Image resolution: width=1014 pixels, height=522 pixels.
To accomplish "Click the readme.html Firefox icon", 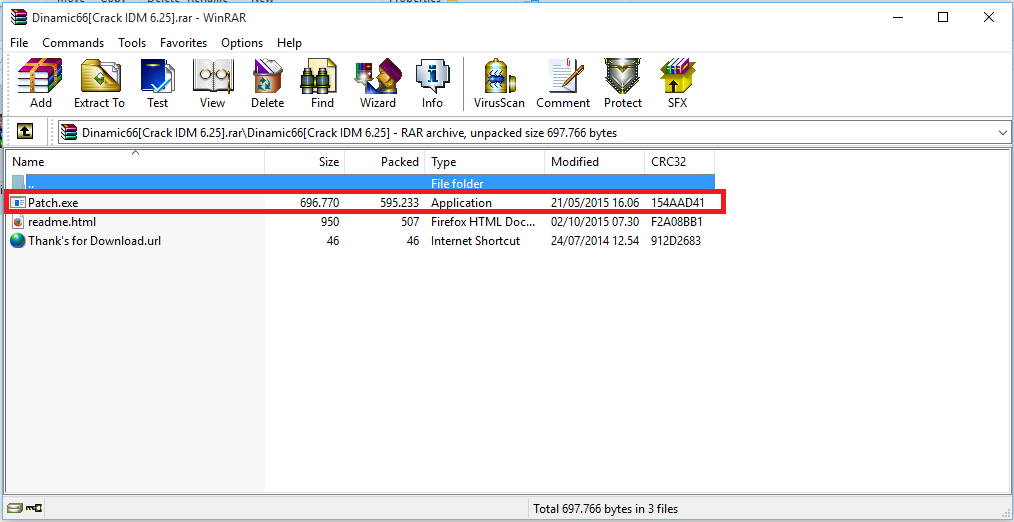I will tap(18, 222).
